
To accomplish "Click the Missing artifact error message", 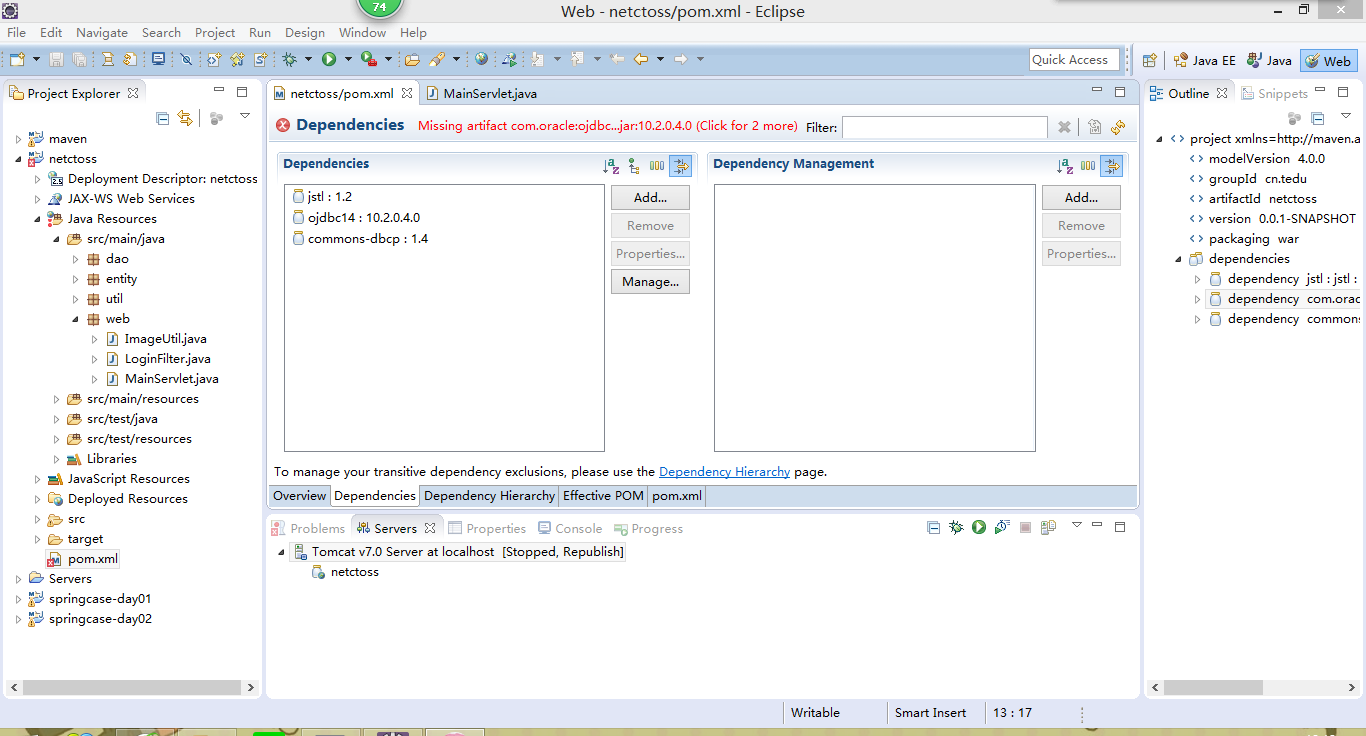I will (x=608, y=126).
